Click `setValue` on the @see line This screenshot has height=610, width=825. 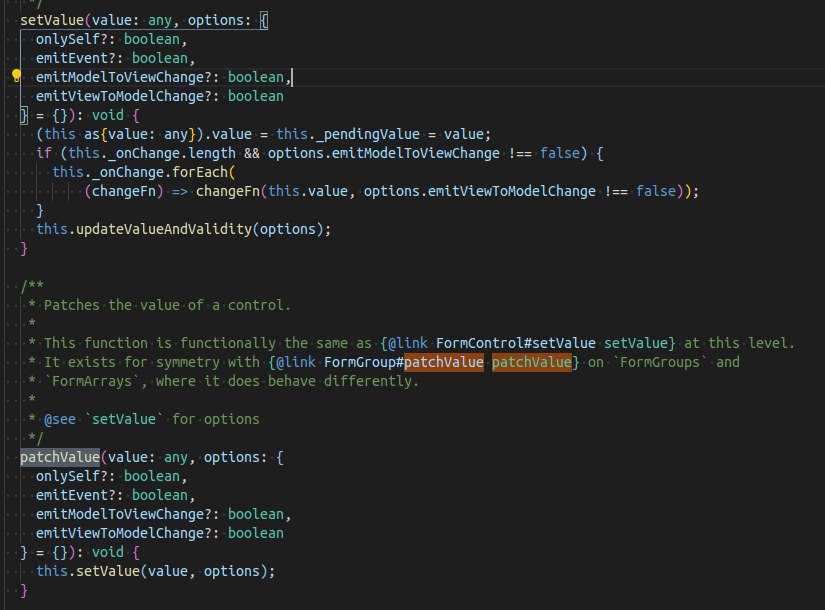pos(124,419)
